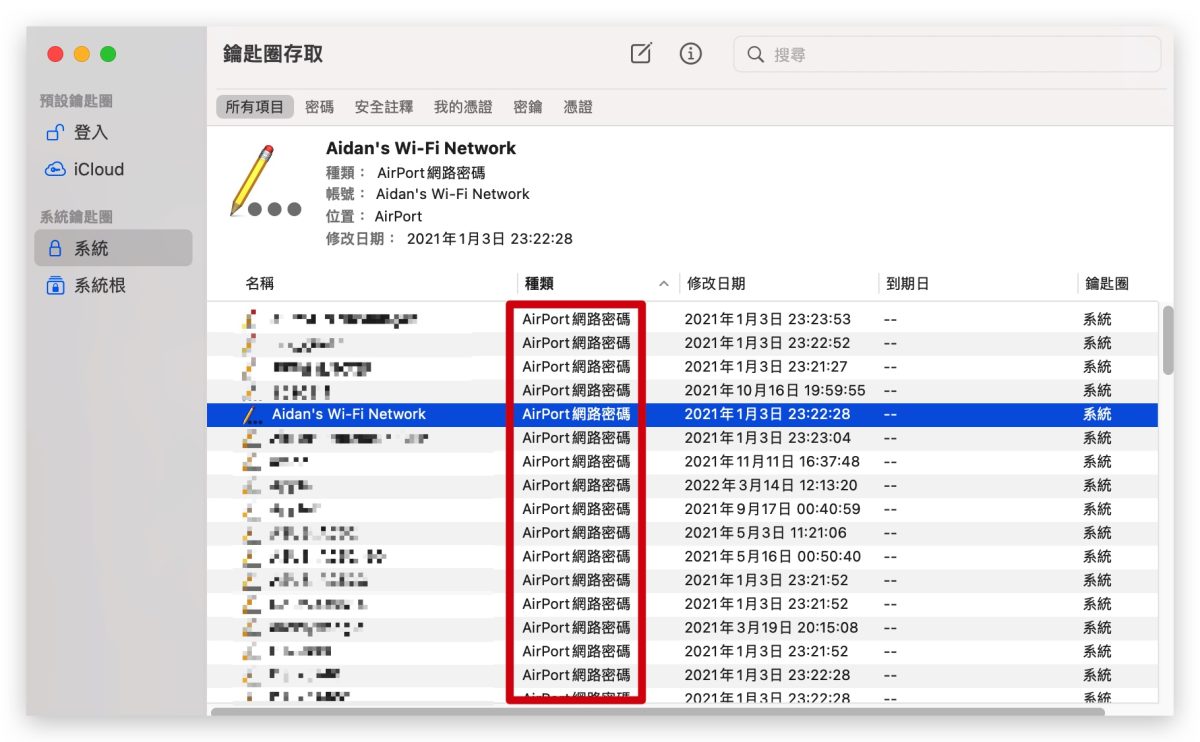Select row dated 2021年11月11日 16:37:48
This screenshot has height=742, width=1200.
tap(682, 462)
